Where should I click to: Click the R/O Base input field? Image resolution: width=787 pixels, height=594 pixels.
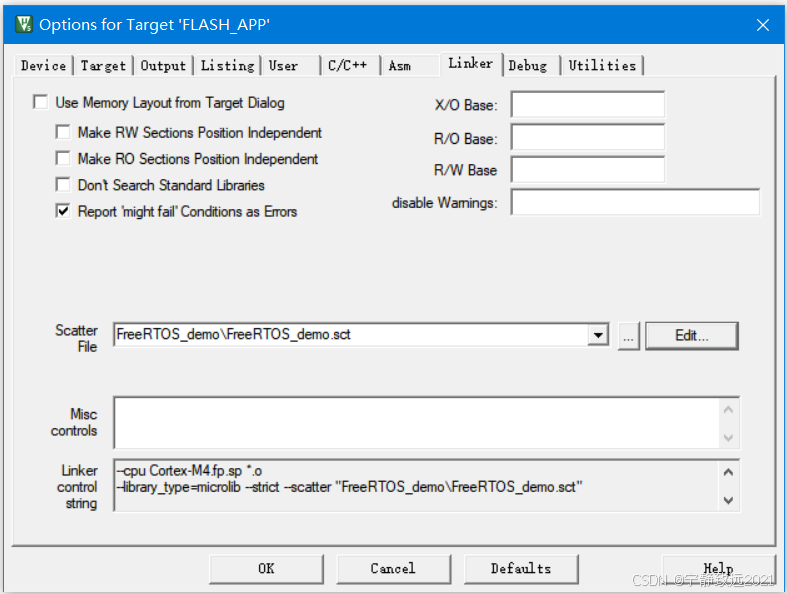(588, 137)
